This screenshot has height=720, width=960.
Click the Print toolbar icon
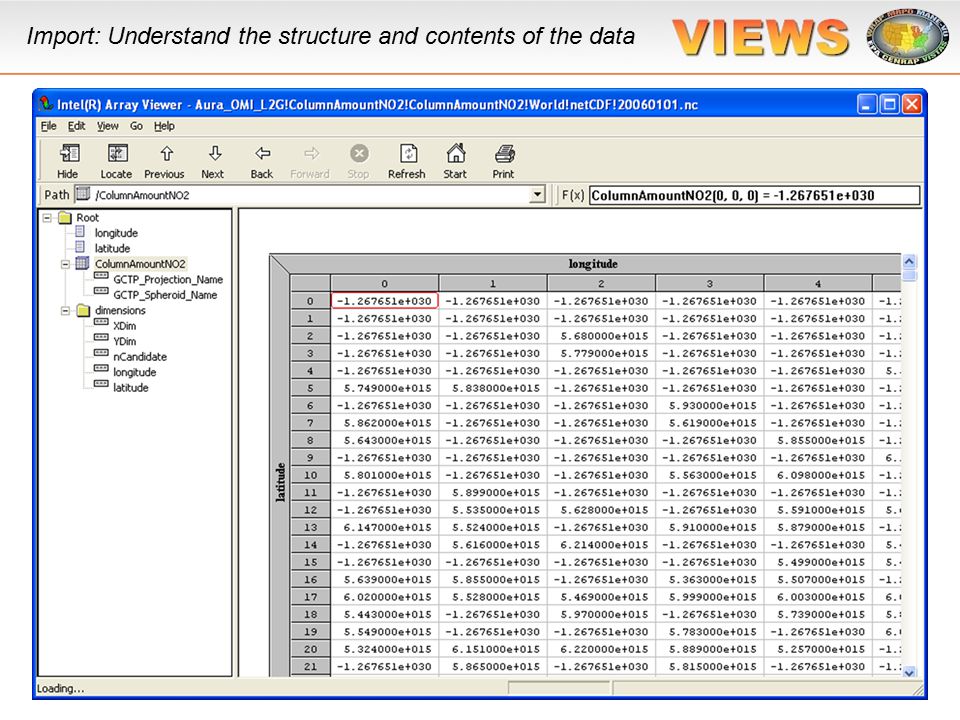coord(504,154)
